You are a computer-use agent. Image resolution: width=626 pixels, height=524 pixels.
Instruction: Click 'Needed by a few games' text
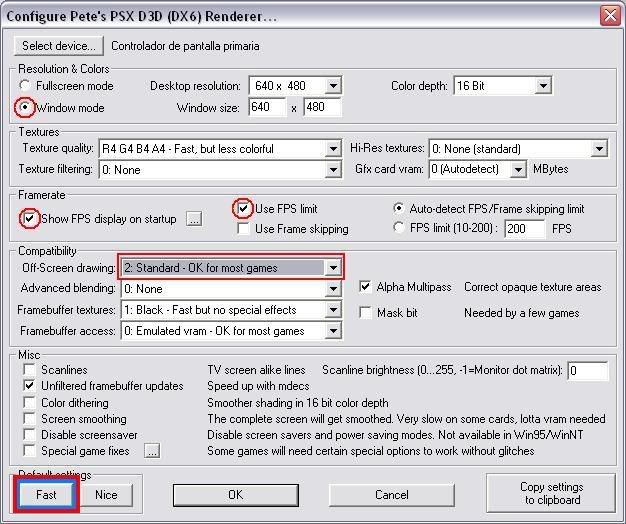pyautogui.click(x=521, y=313)
